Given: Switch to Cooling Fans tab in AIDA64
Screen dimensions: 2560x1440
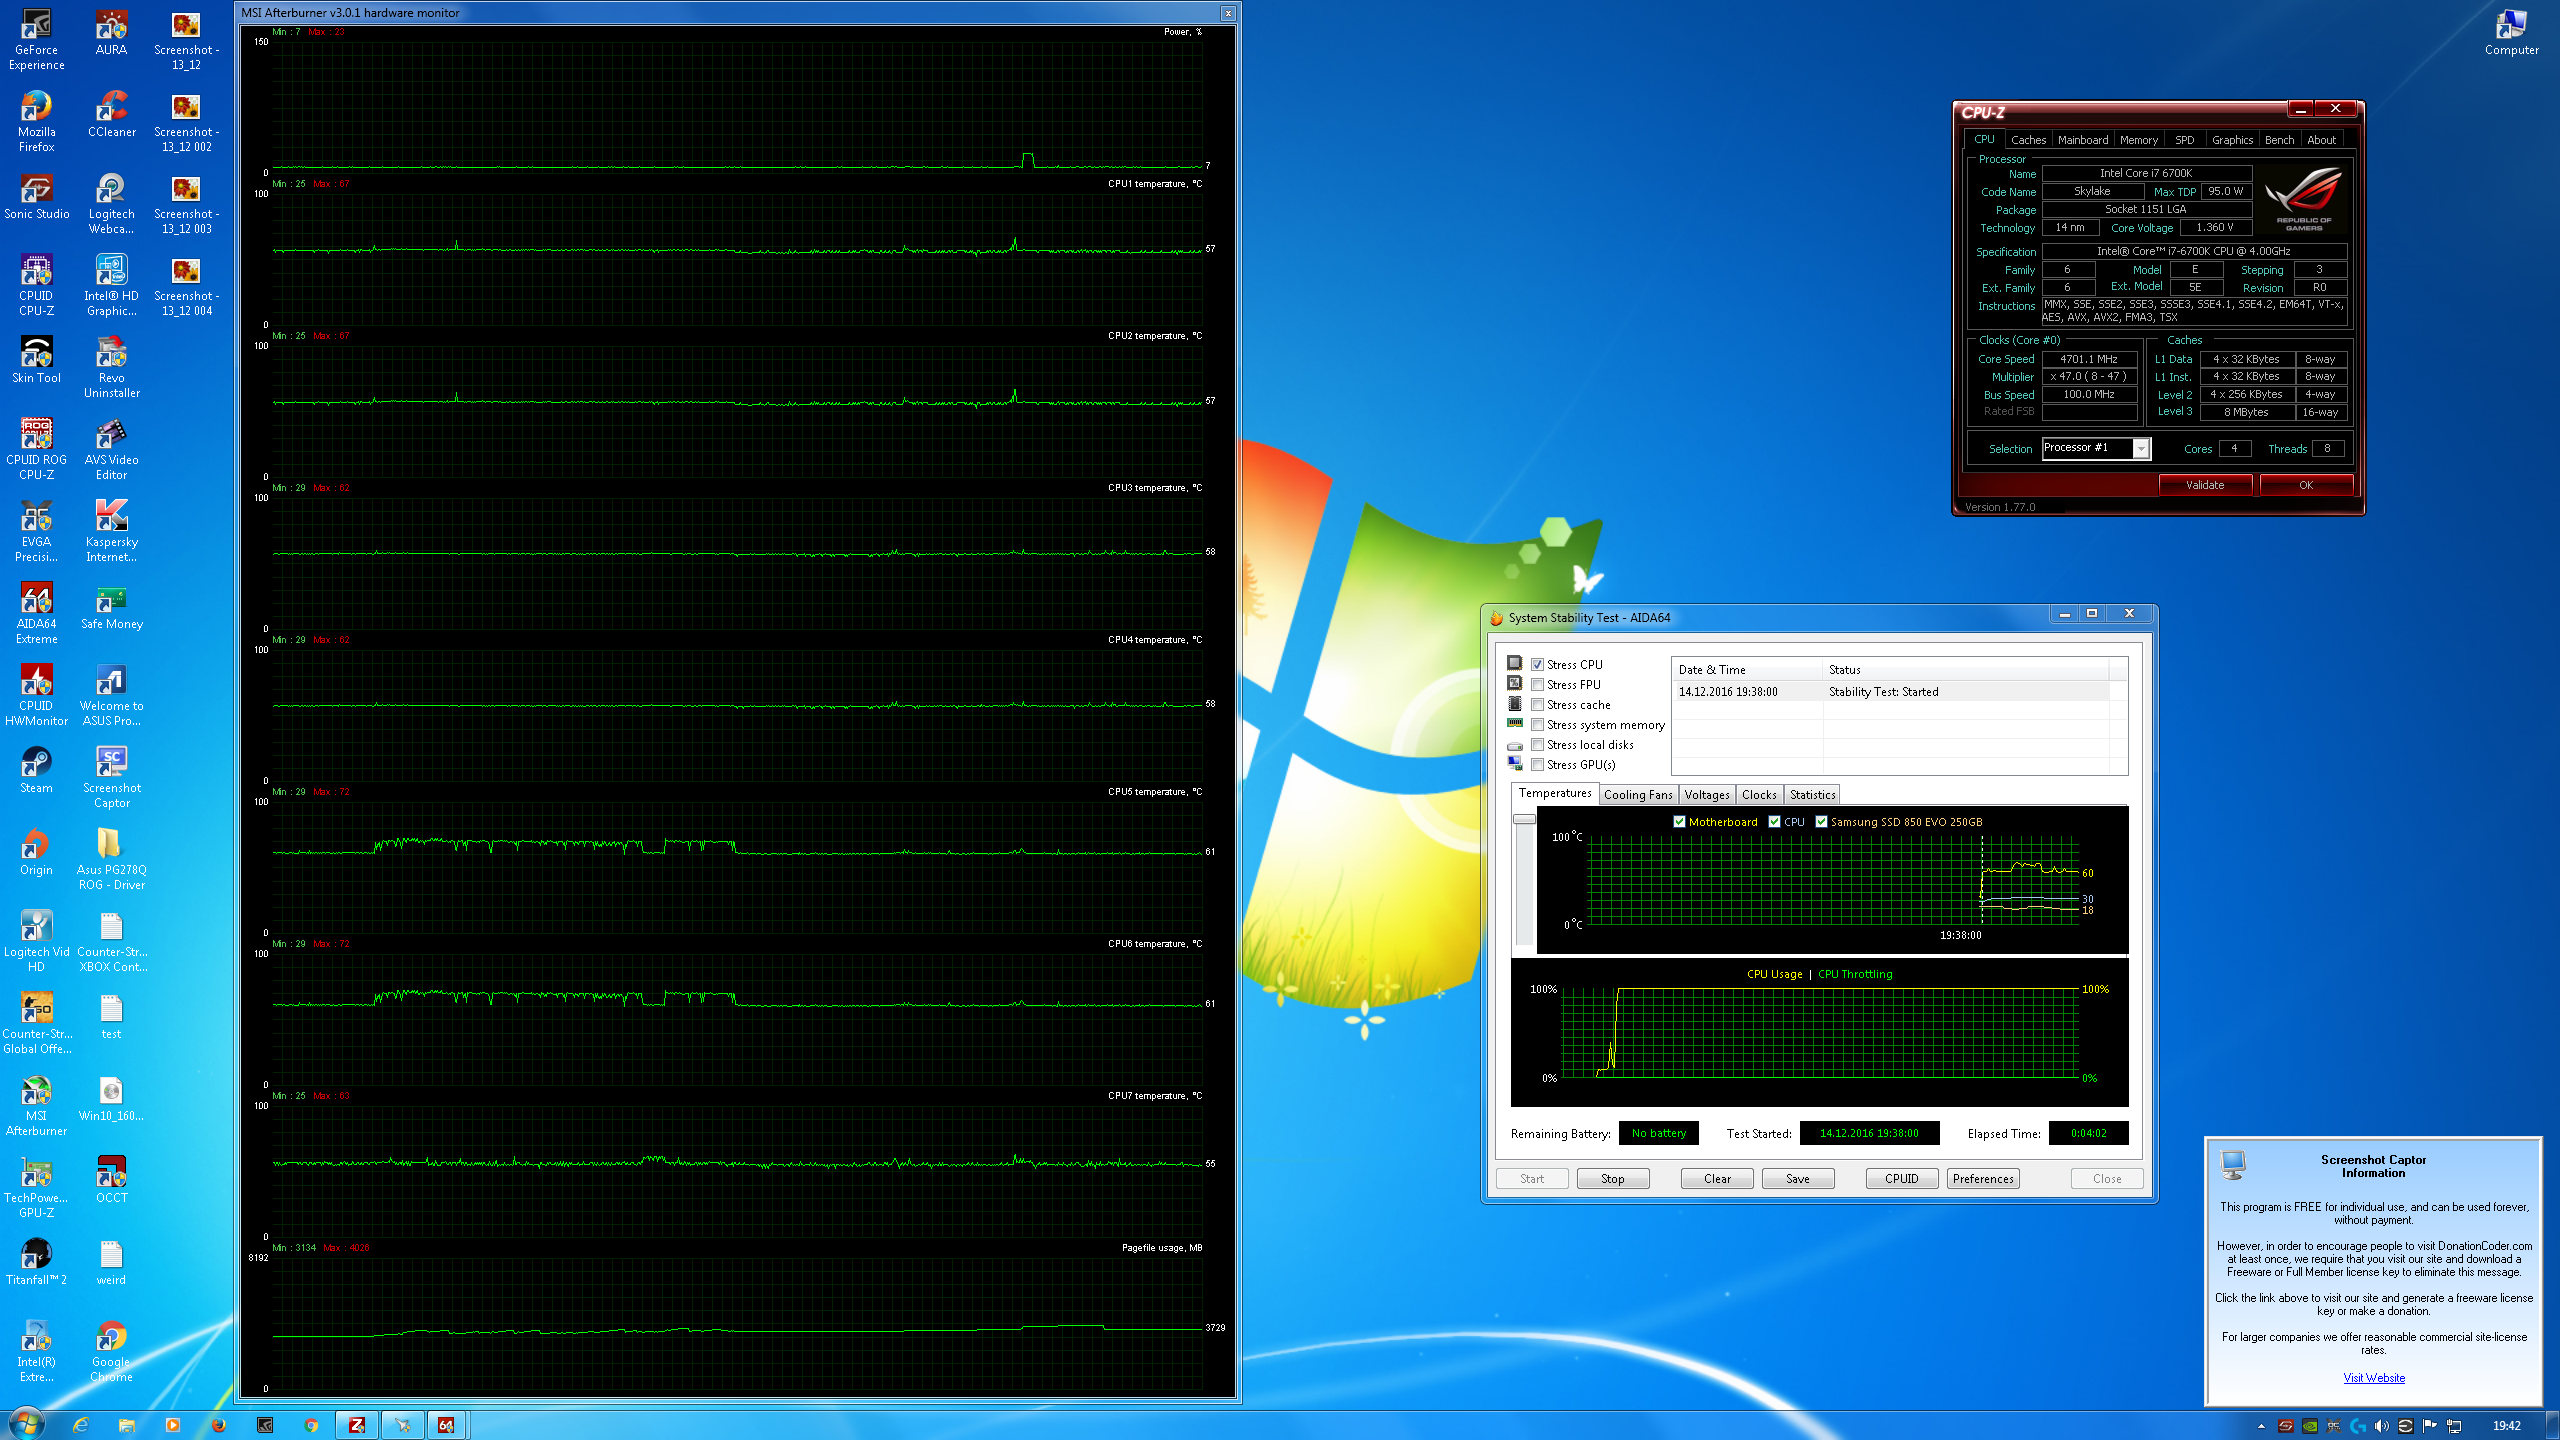Looking at the screenshot, I should coord(1638,795).
